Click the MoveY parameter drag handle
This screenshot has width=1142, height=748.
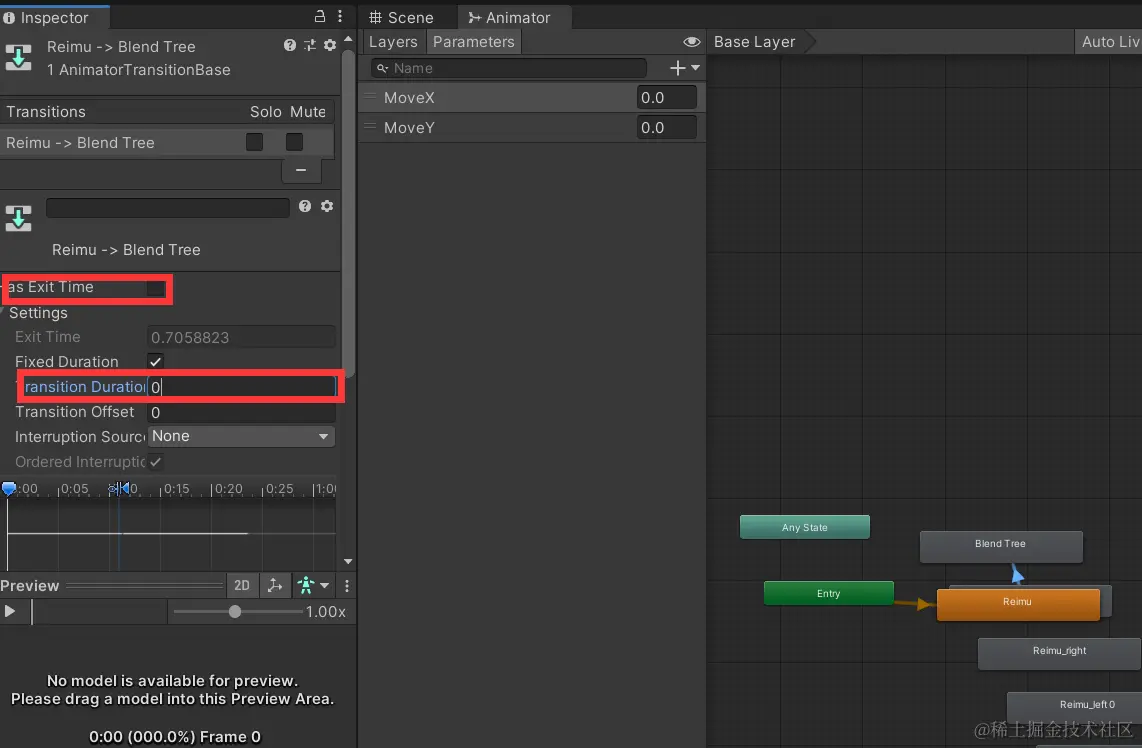tap(371, 126)
